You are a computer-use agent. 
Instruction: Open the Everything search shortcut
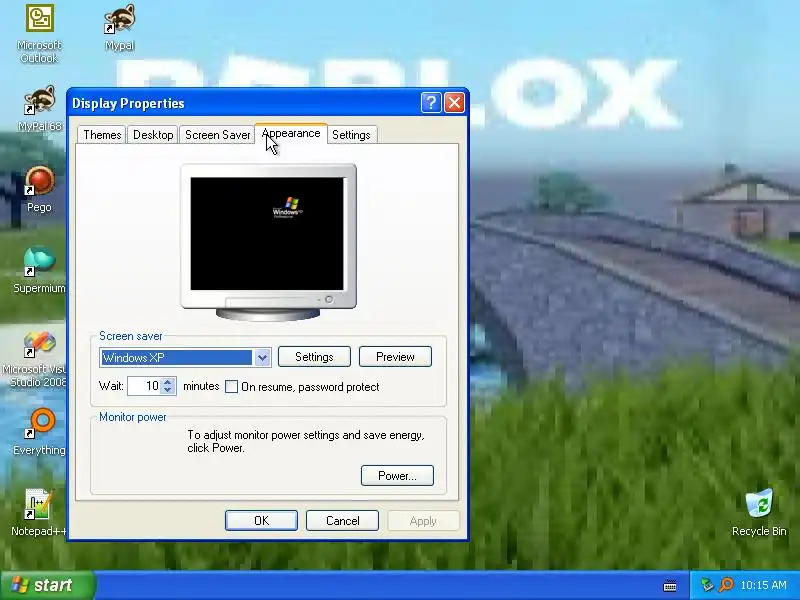tap(39, 432)
